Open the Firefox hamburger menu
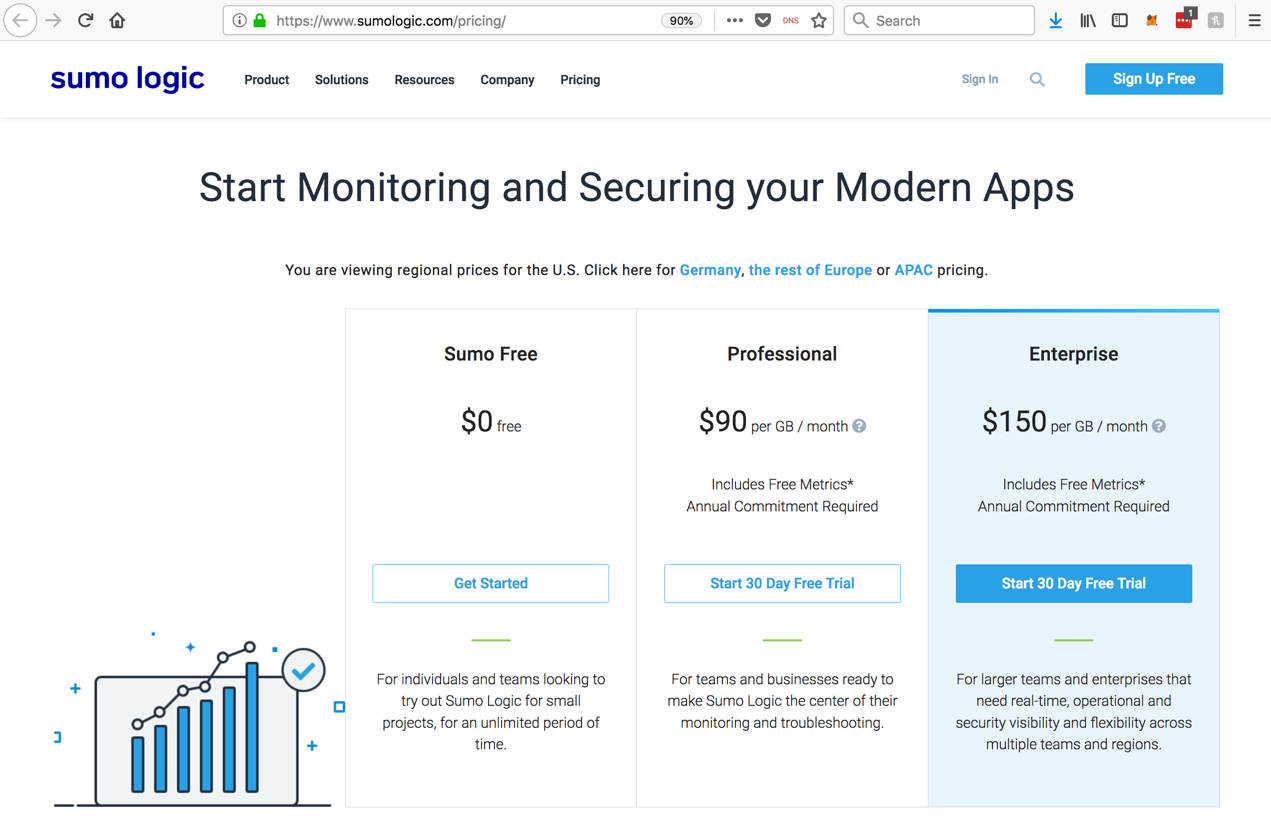This screenshot has width=1271, height=817. coord(1254,20)
